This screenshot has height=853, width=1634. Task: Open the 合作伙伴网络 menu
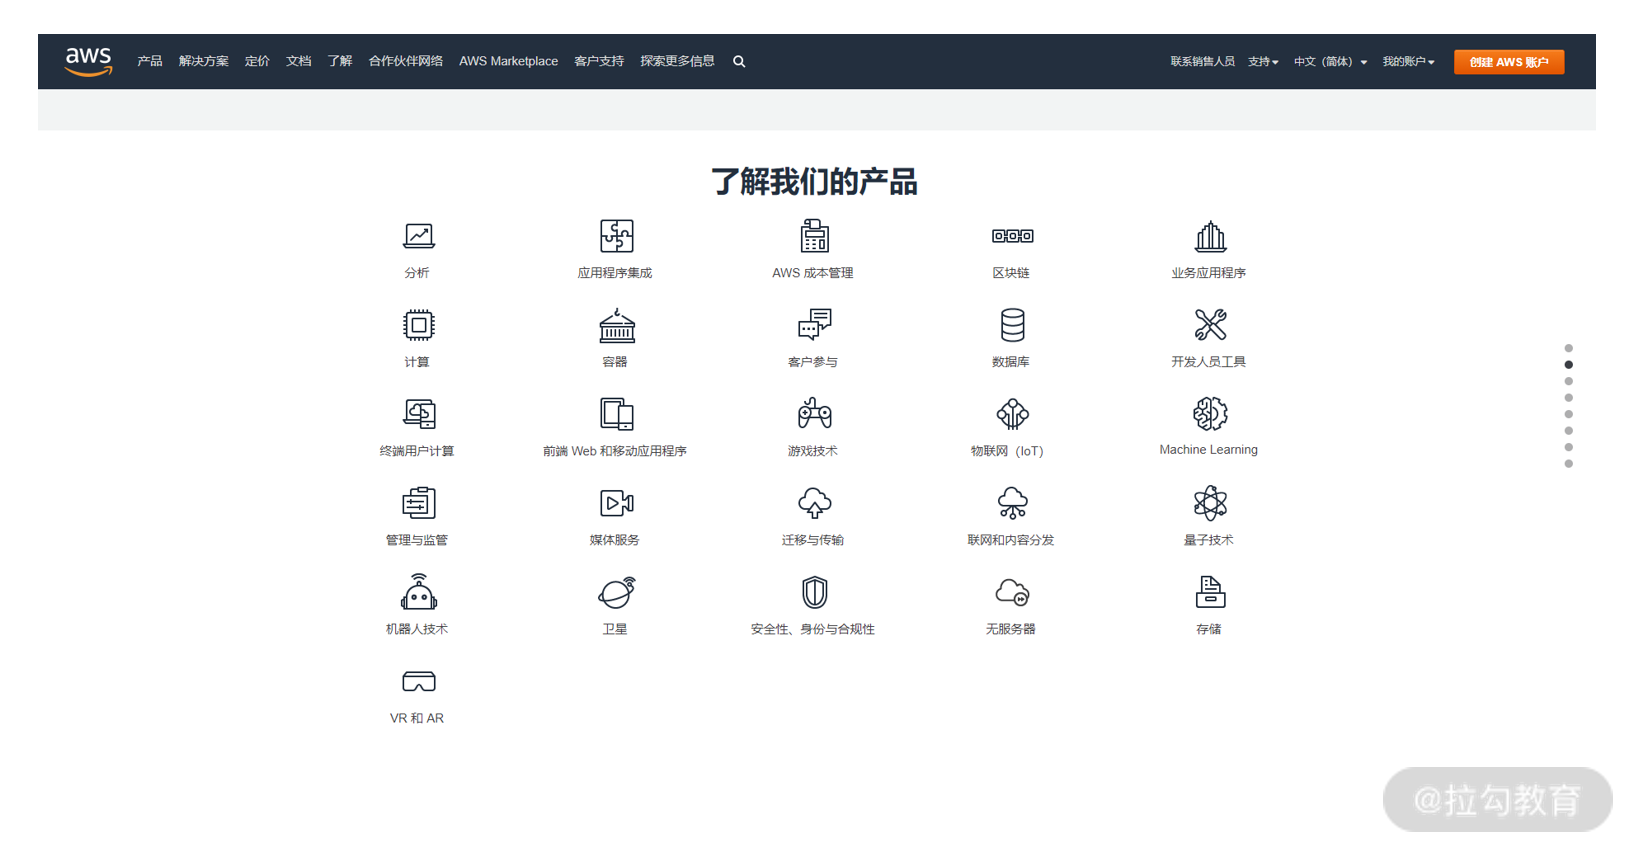[405, 61]
